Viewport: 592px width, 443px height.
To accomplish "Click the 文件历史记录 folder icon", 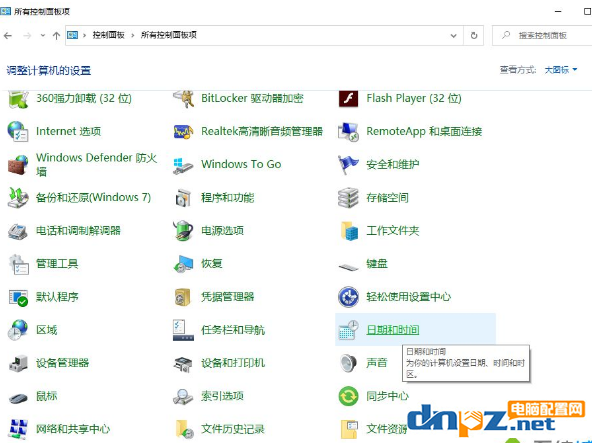I will 184,429.
